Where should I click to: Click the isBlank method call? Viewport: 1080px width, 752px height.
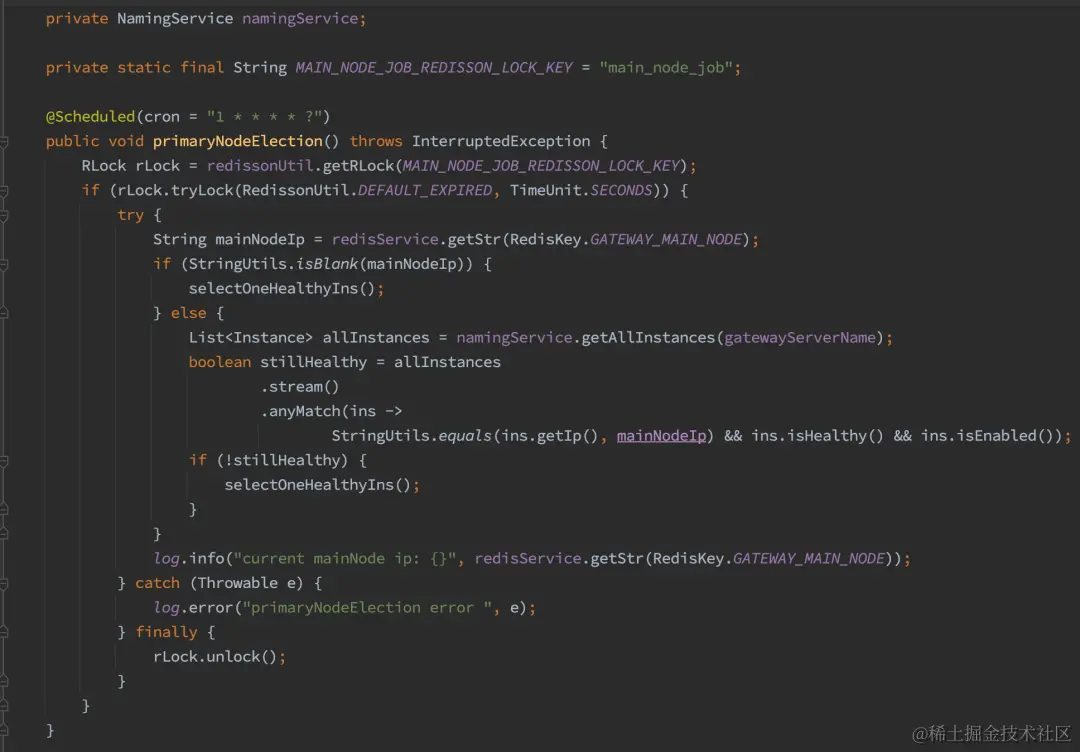(x=327, y=264)
